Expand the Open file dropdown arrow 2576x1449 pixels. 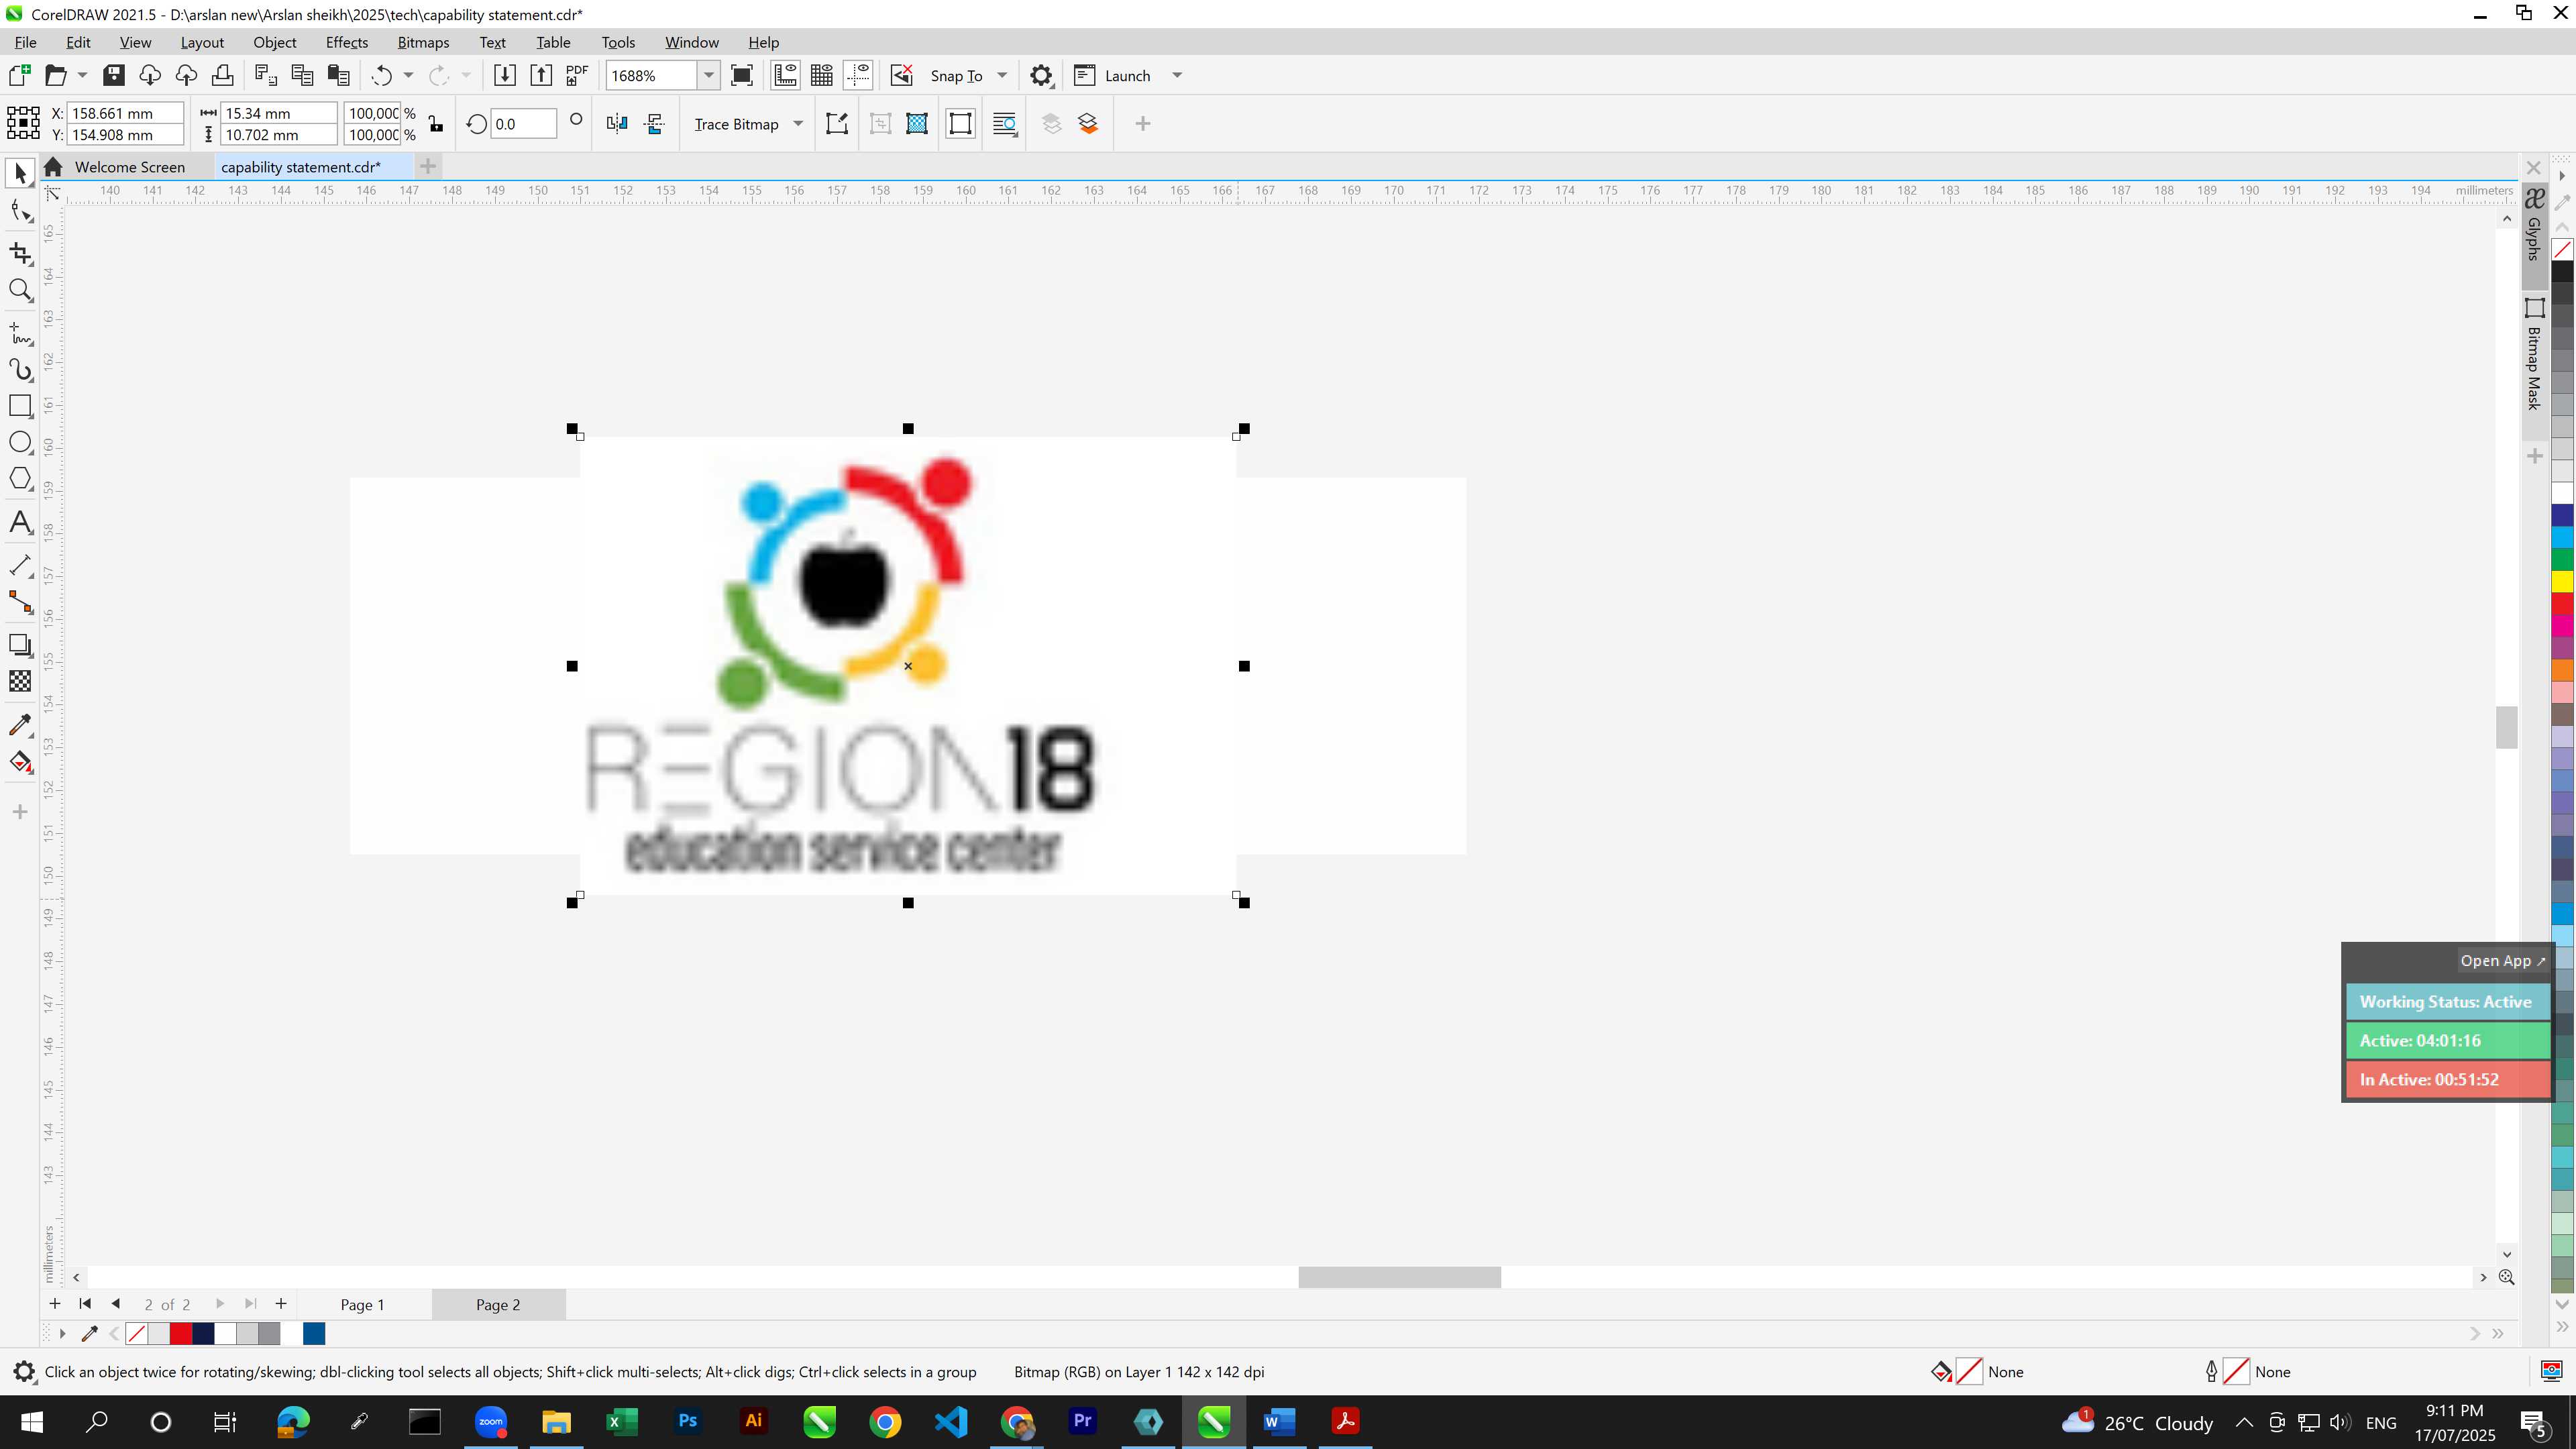pos(82,76)
